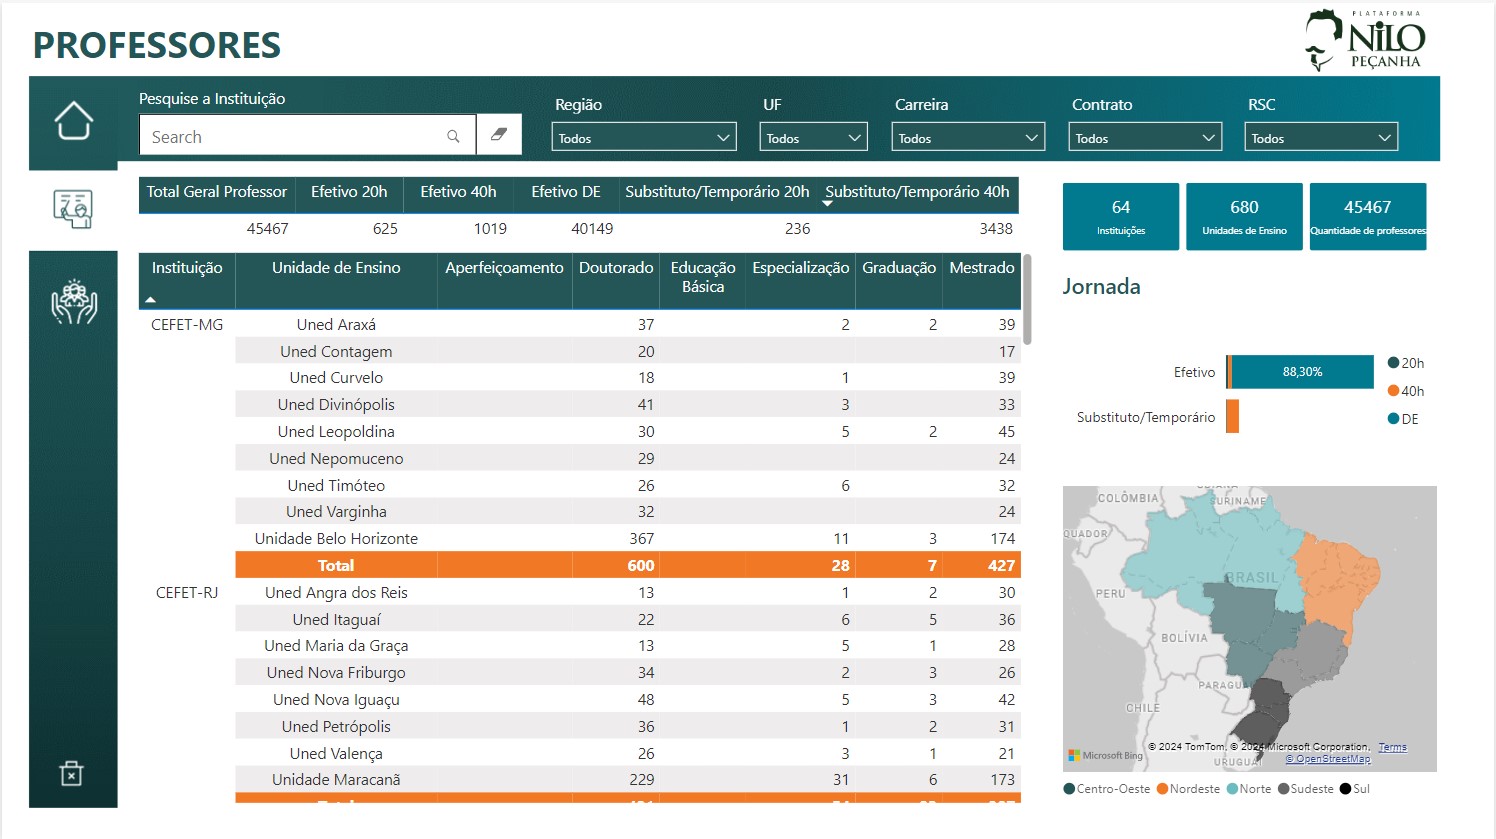Screen dimensions: 1496x839
Task: Sort by Aperfeiçoamento column header
Action: click(x=504, y=268)
